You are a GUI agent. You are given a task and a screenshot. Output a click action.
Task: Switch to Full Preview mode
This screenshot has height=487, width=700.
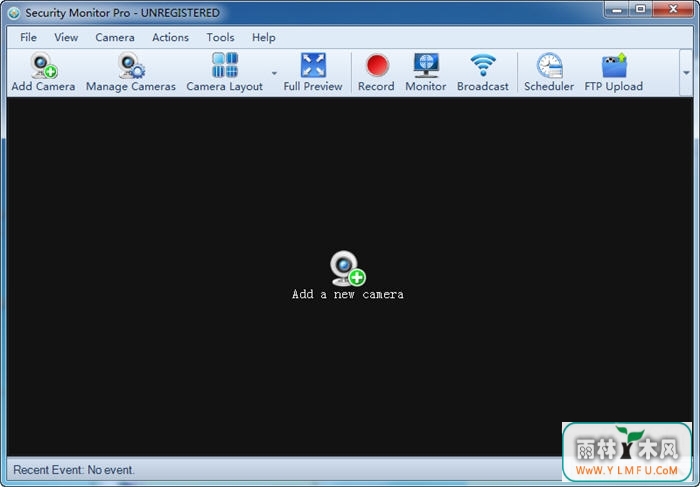[x=313, y=72]
